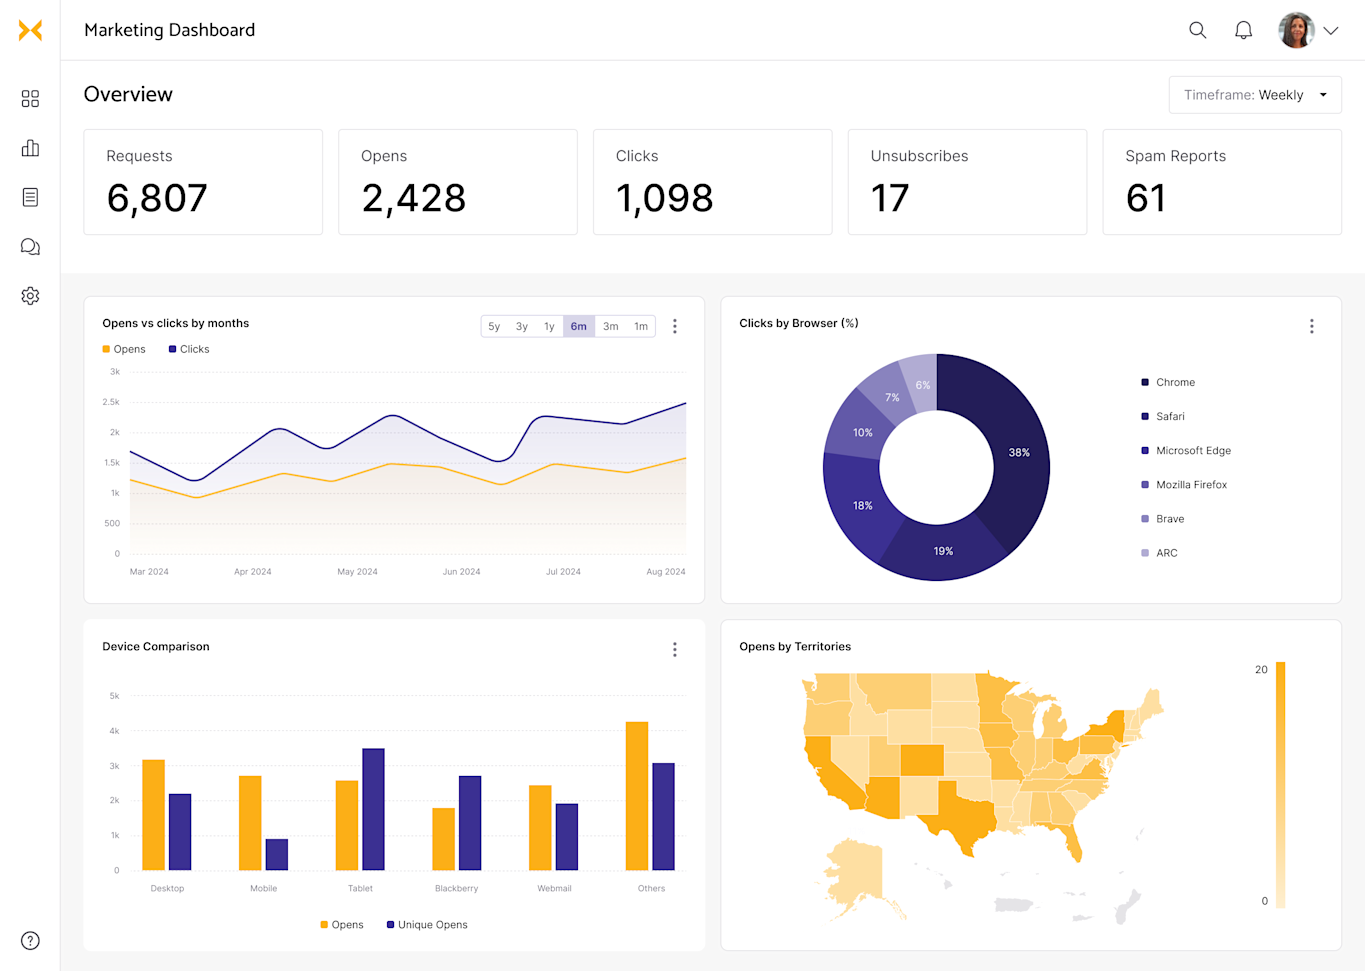Image resolution: width=1365 pixels, height=971 pixels.
Task: Toggle the Clicks series in Opens vs clicks chart
Action: click(188, 348)
